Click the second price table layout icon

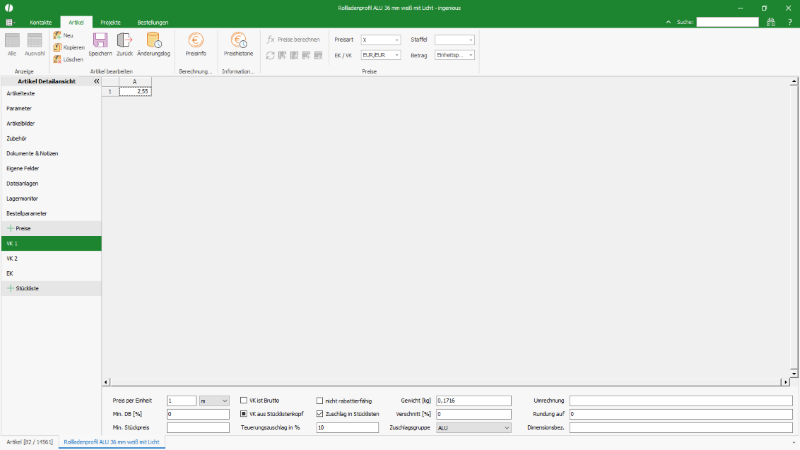click(294, 55)
